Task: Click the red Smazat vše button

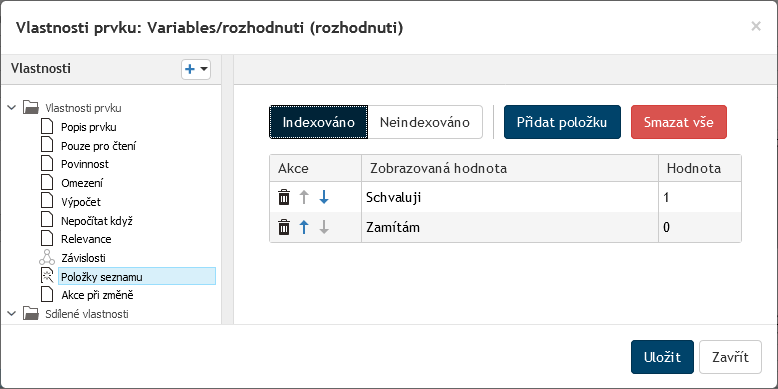Action: point(679,122)
